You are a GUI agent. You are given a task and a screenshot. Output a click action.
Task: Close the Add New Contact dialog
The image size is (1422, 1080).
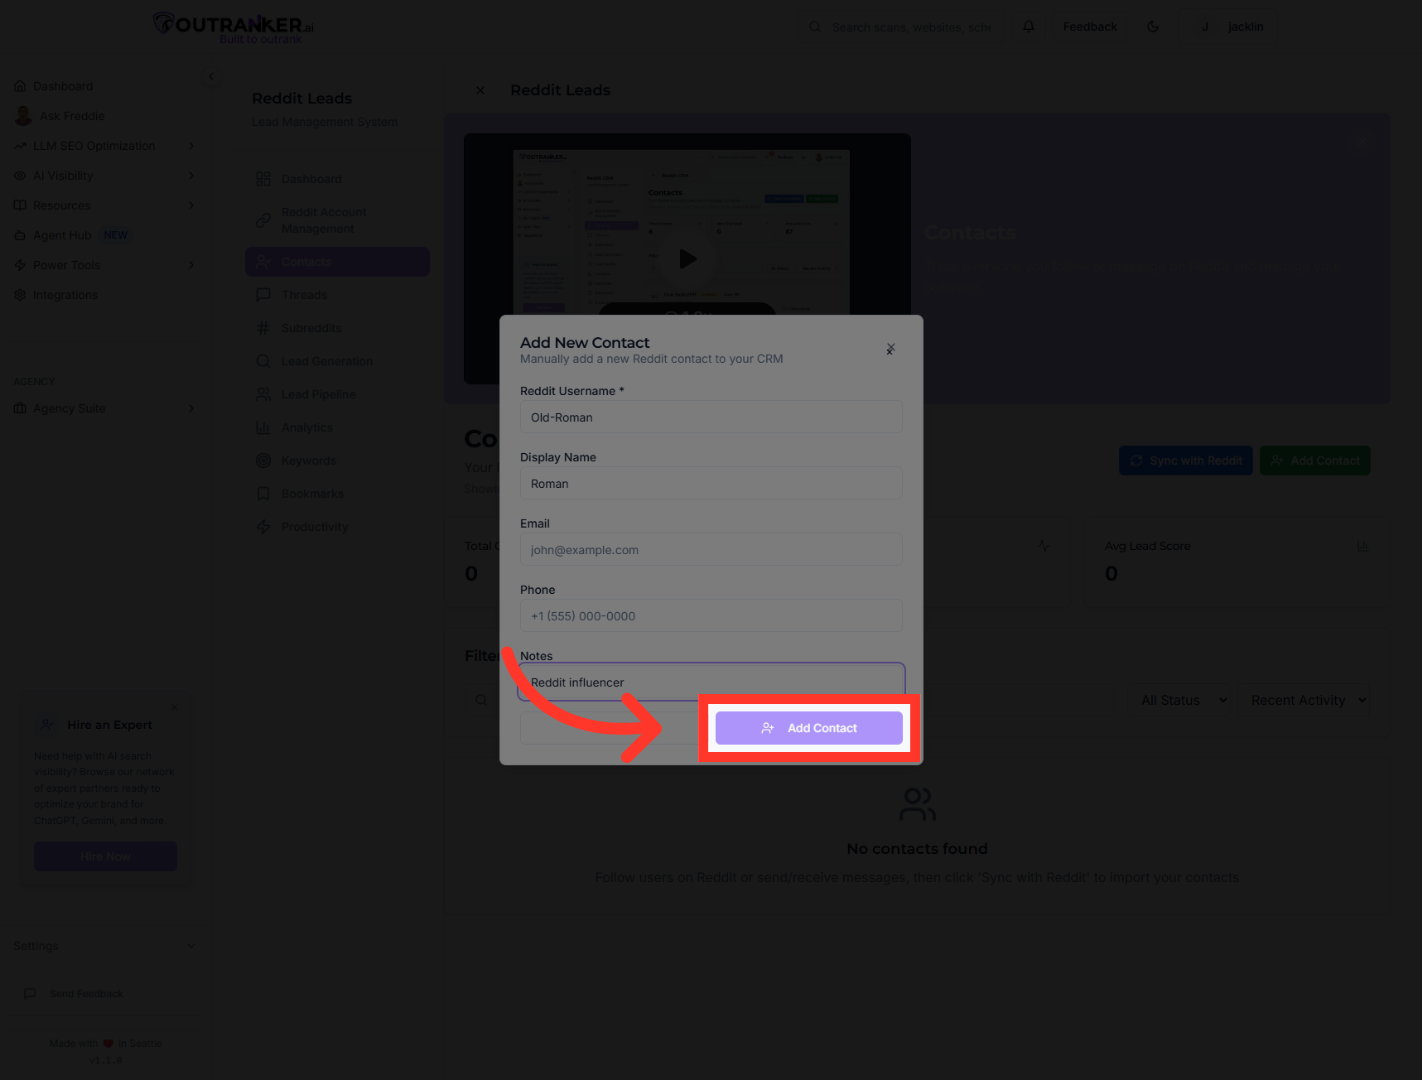[x=890, y=349]
